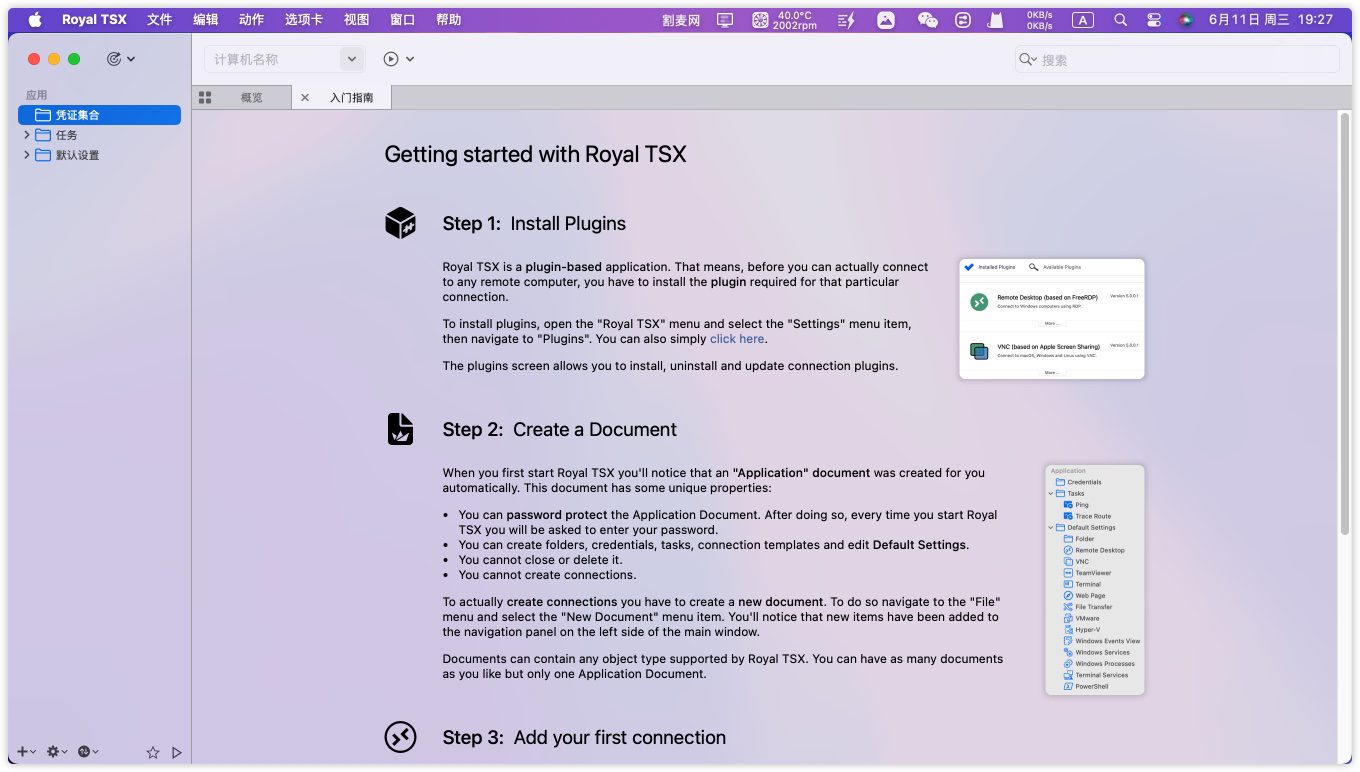Open the gear actions menu in sidebar footer

click(57, 752)
